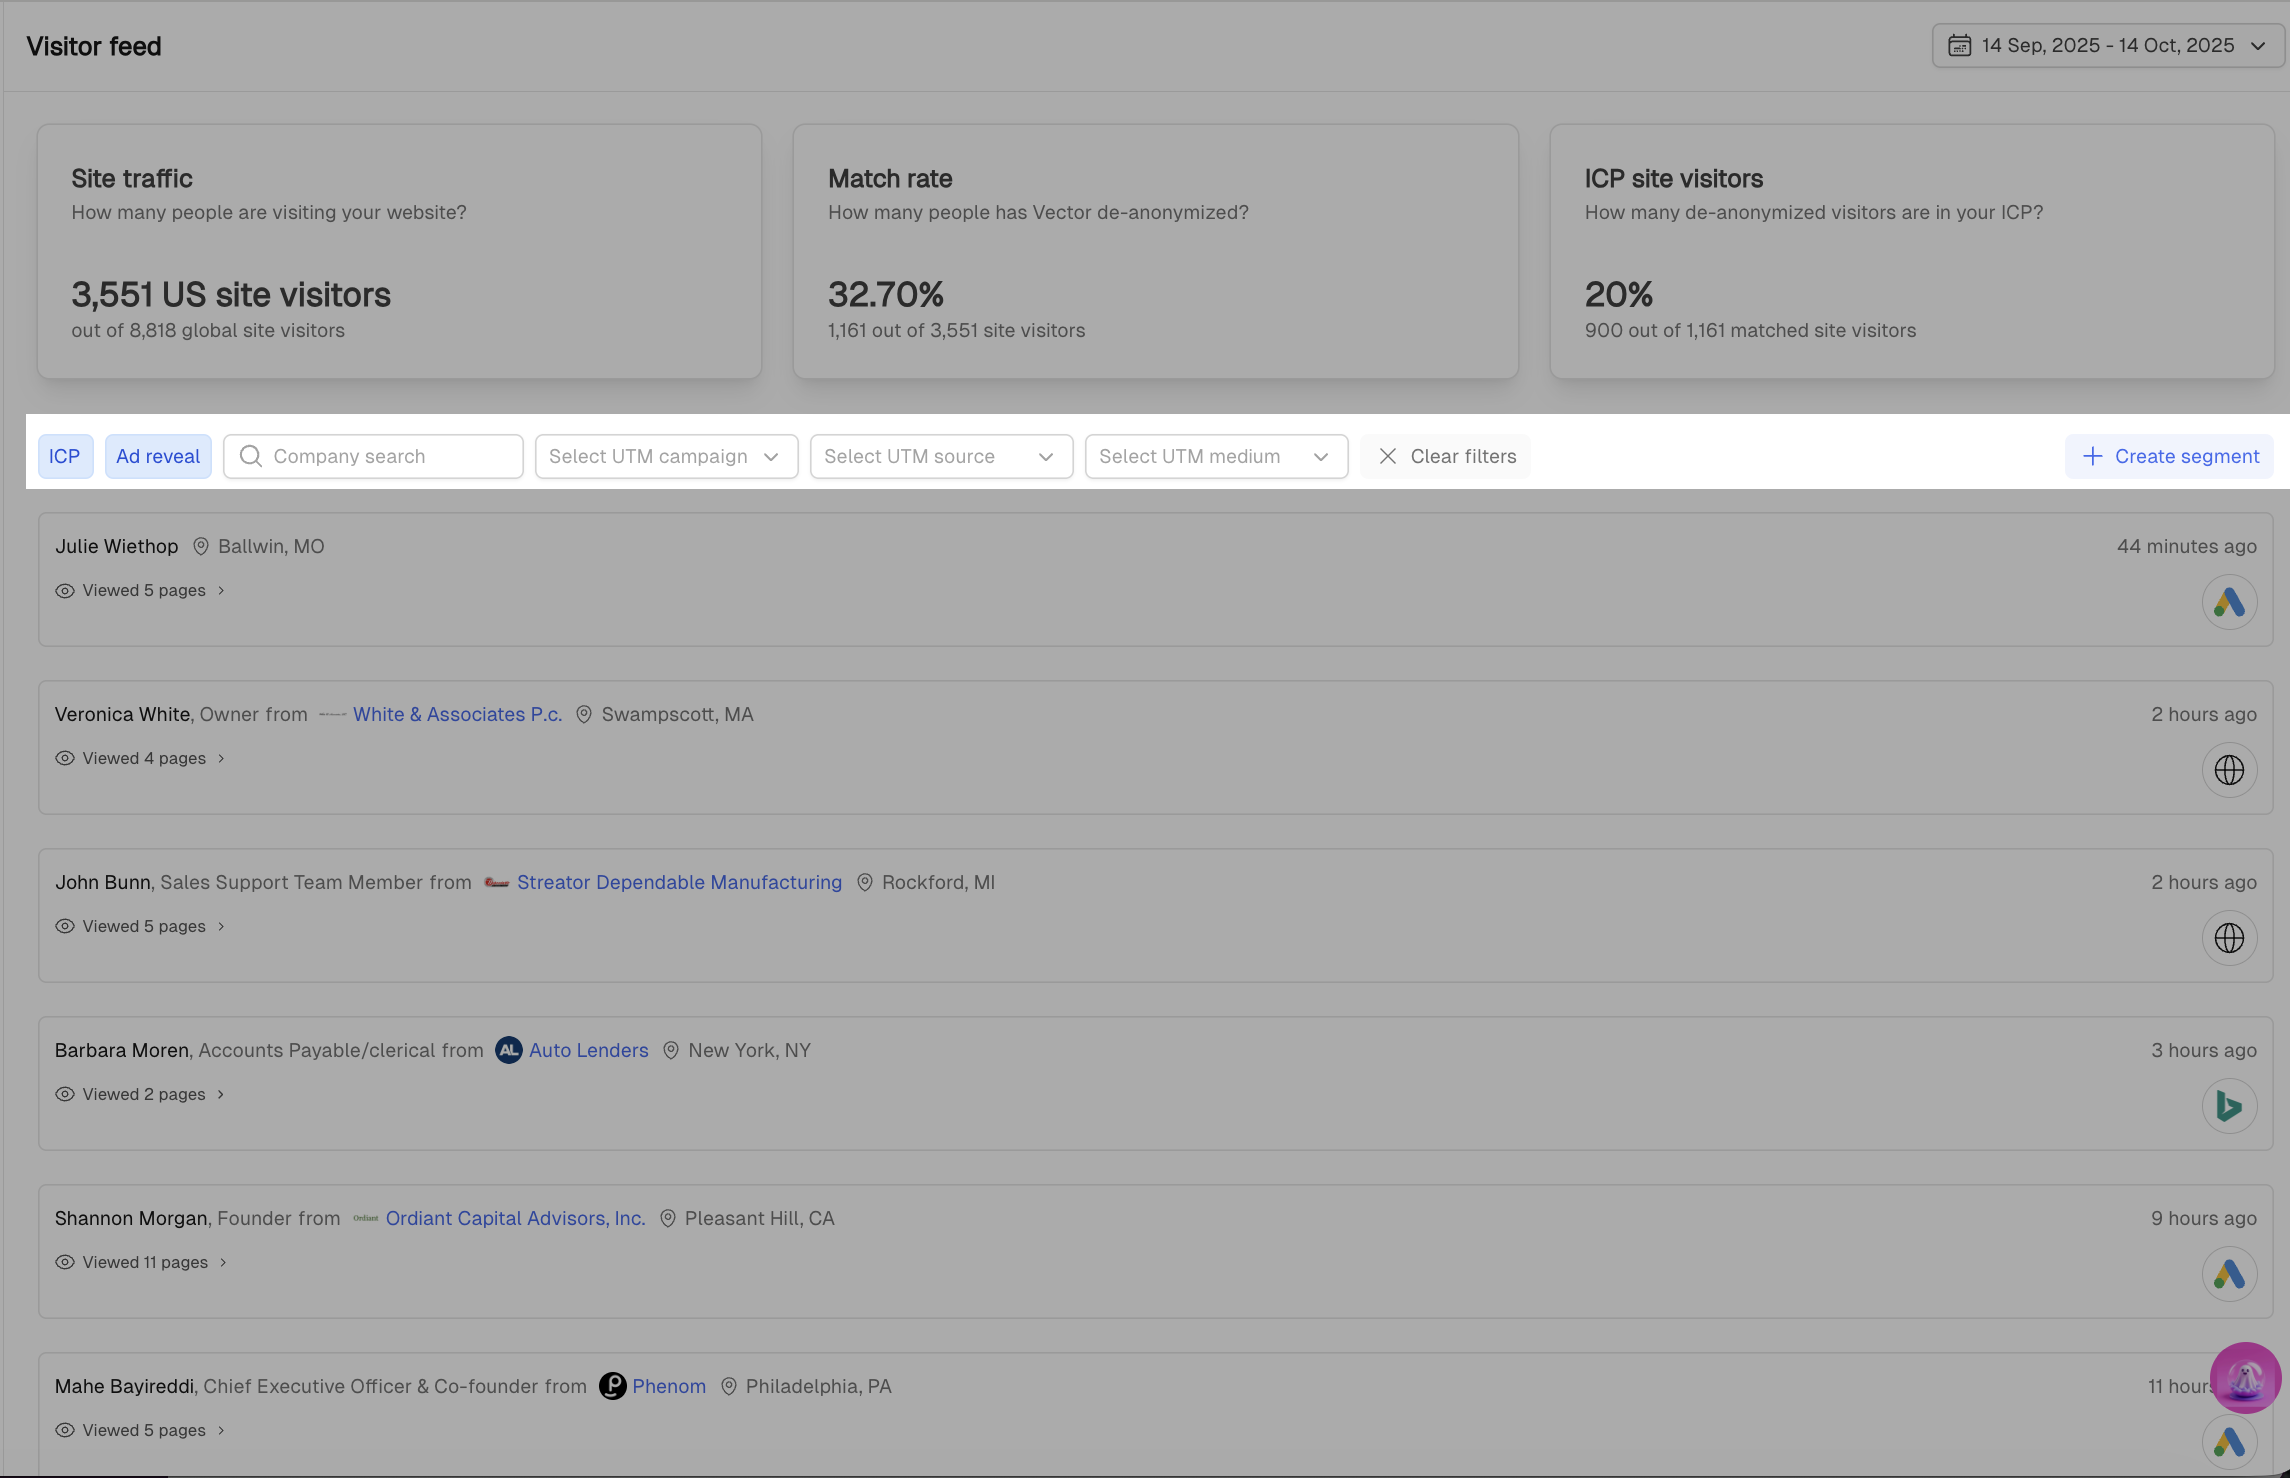Toggle the eye icon on Mahe Bayireddi's row
Viewport: 2290px width, 1478px height.
pos(64,1430)
